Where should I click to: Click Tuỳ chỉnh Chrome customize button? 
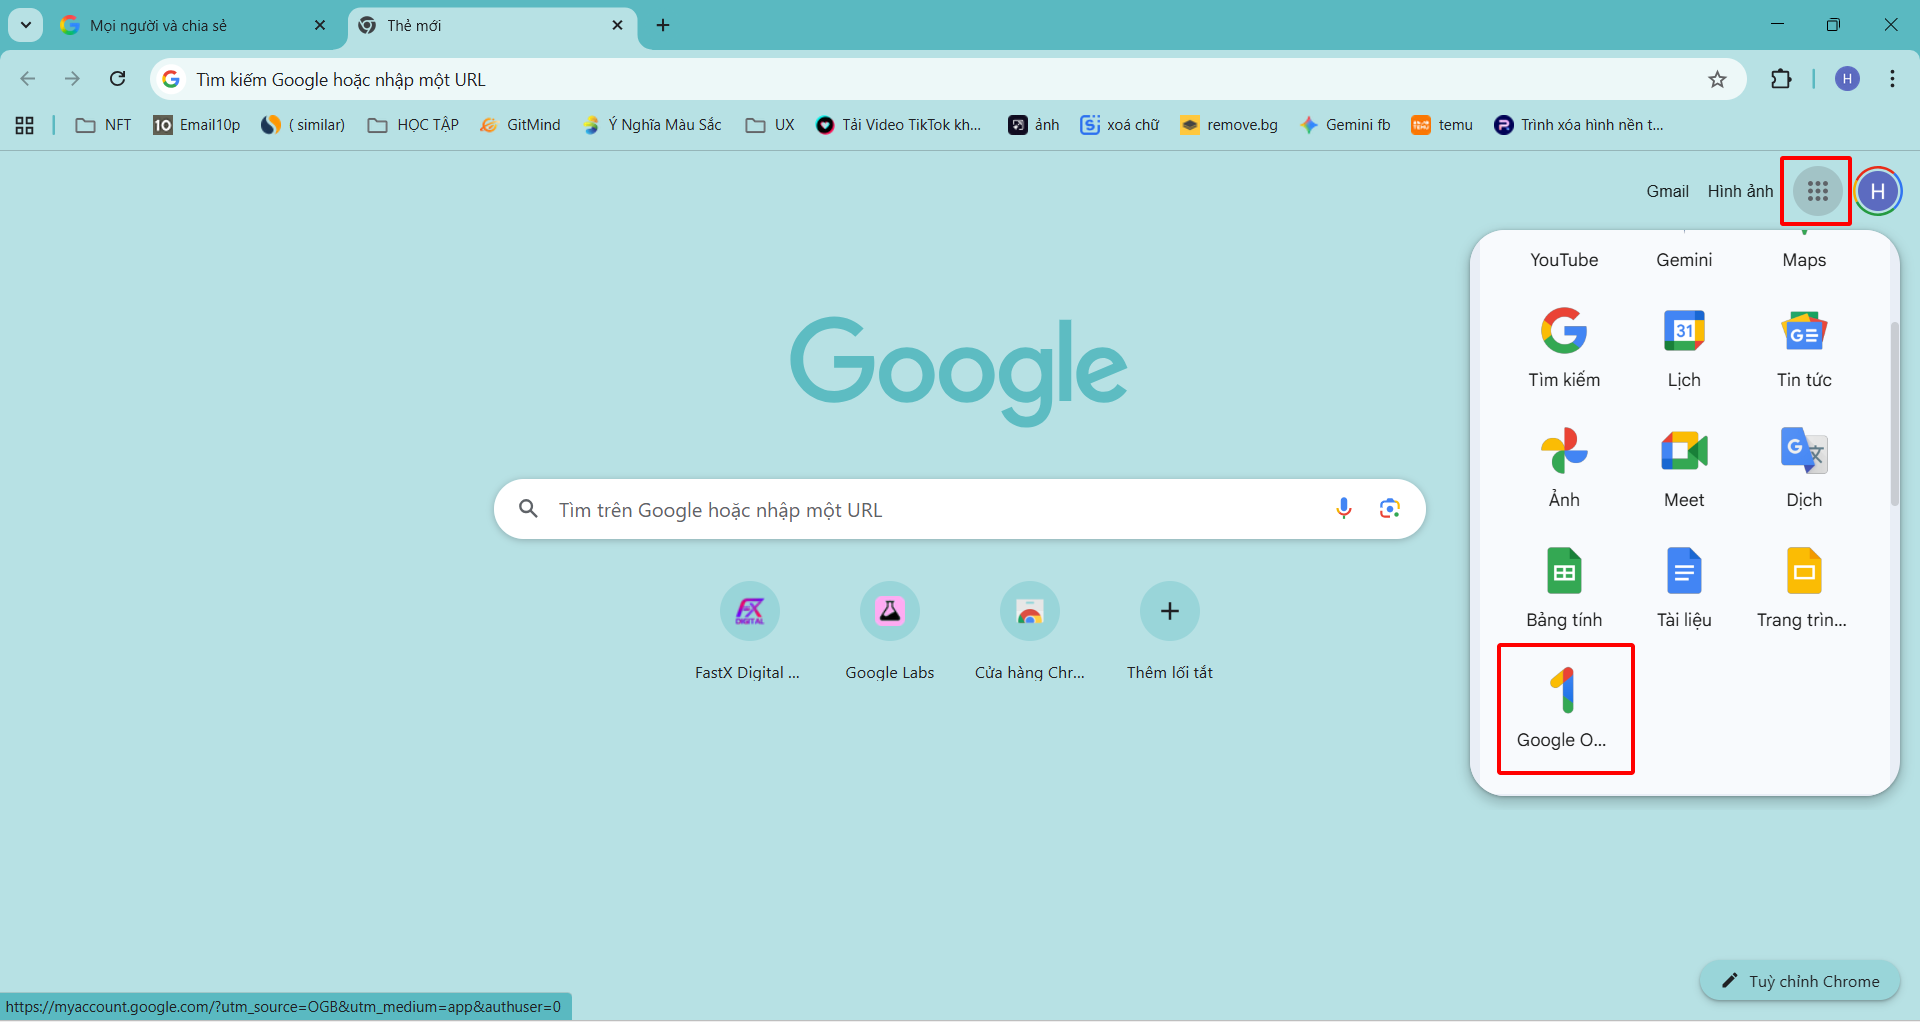click(x=1800, y=981)
